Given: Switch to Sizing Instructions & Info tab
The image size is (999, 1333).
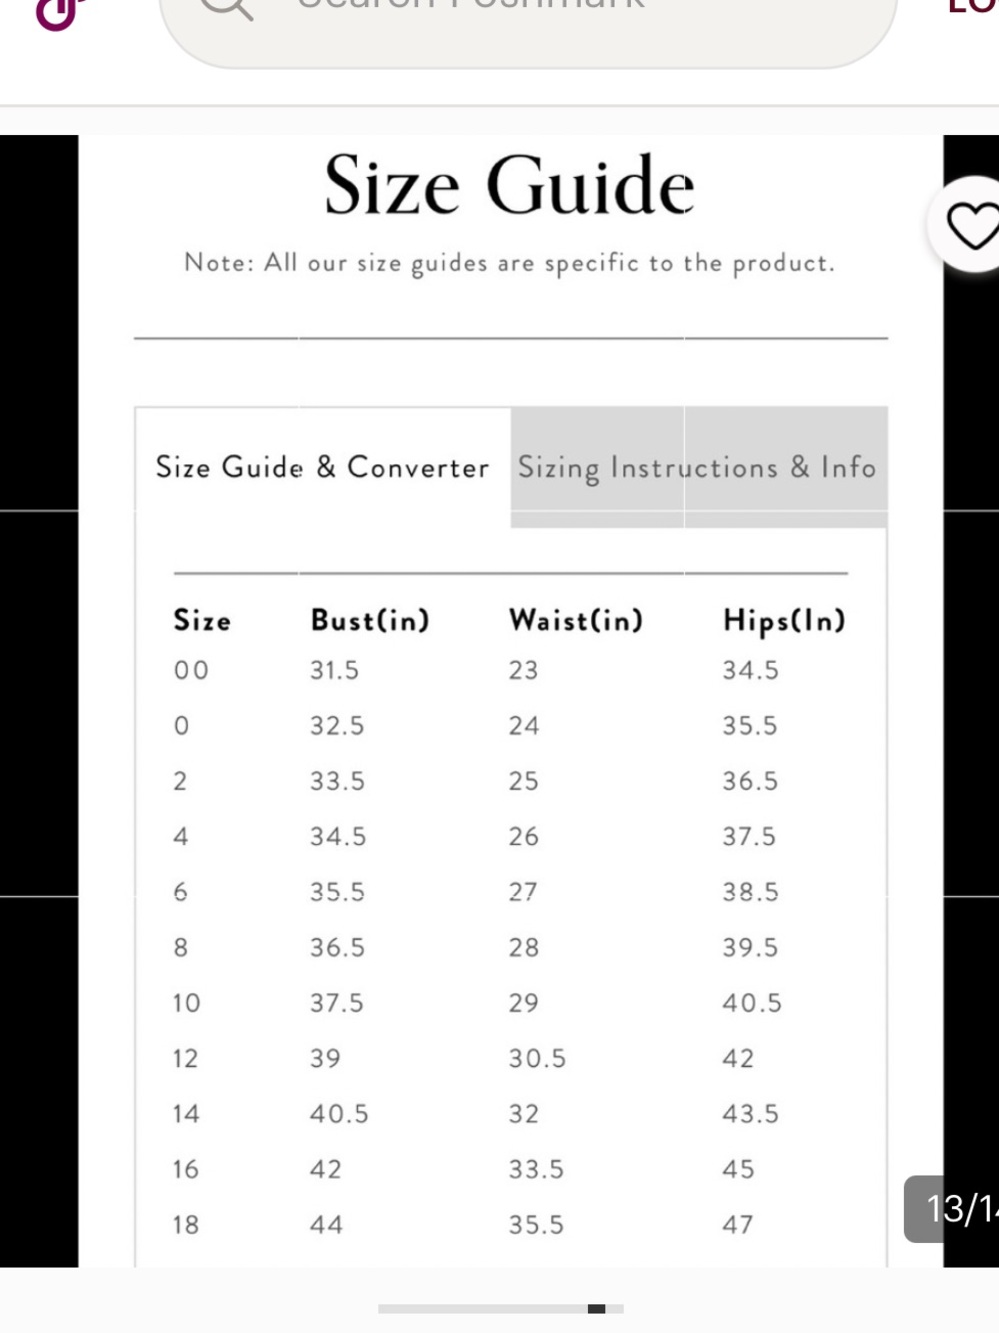Looking at the screenshot, I should point(697,467).
